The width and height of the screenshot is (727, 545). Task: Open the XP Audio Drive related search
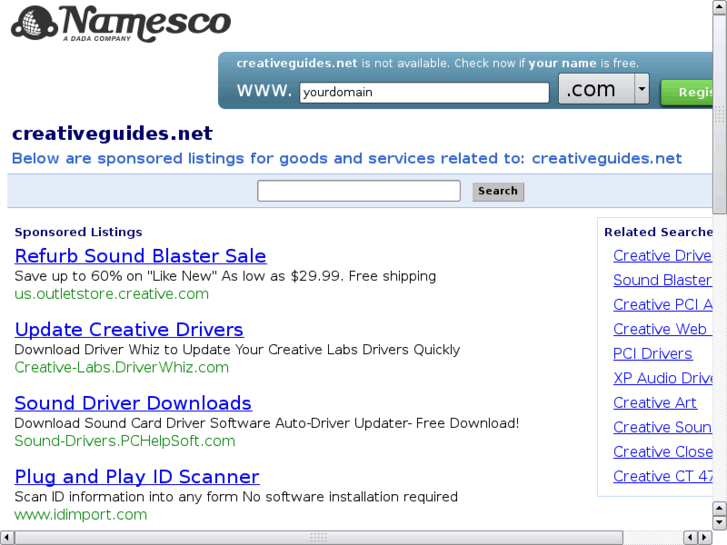tap(663, 378)
